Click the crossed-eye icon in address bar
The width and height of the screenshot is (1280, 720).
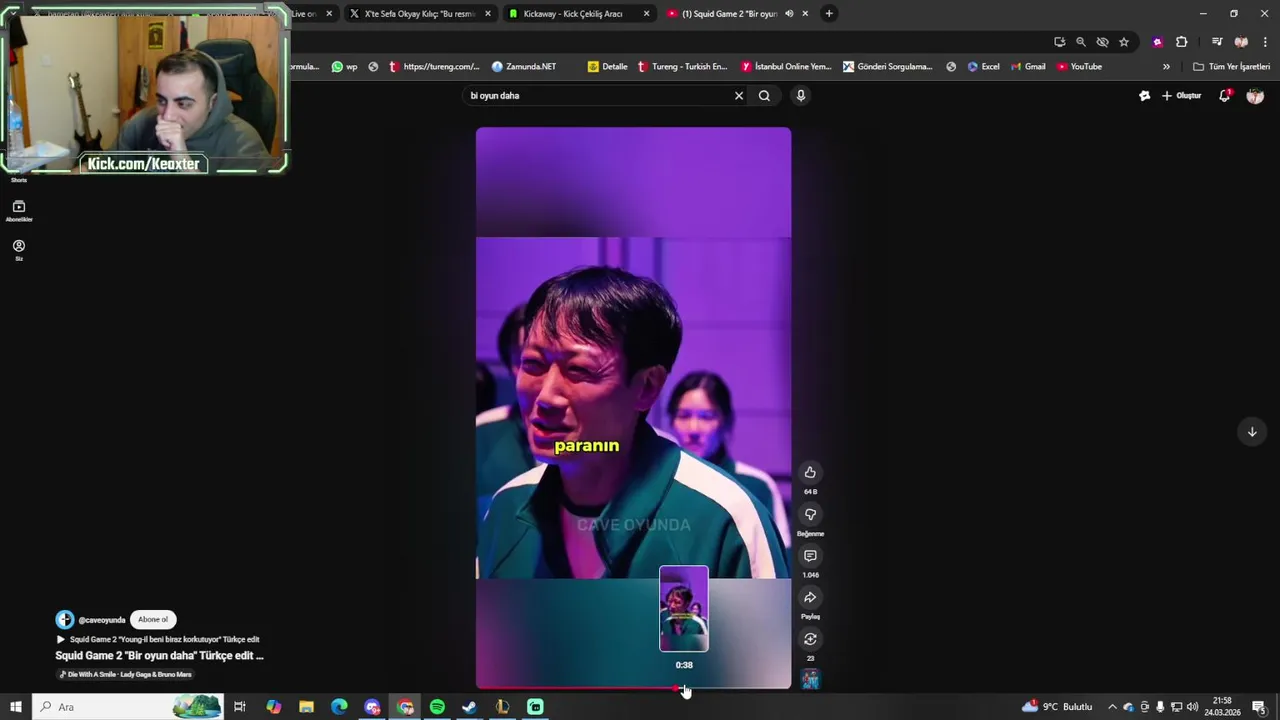tap(1102, 42)
